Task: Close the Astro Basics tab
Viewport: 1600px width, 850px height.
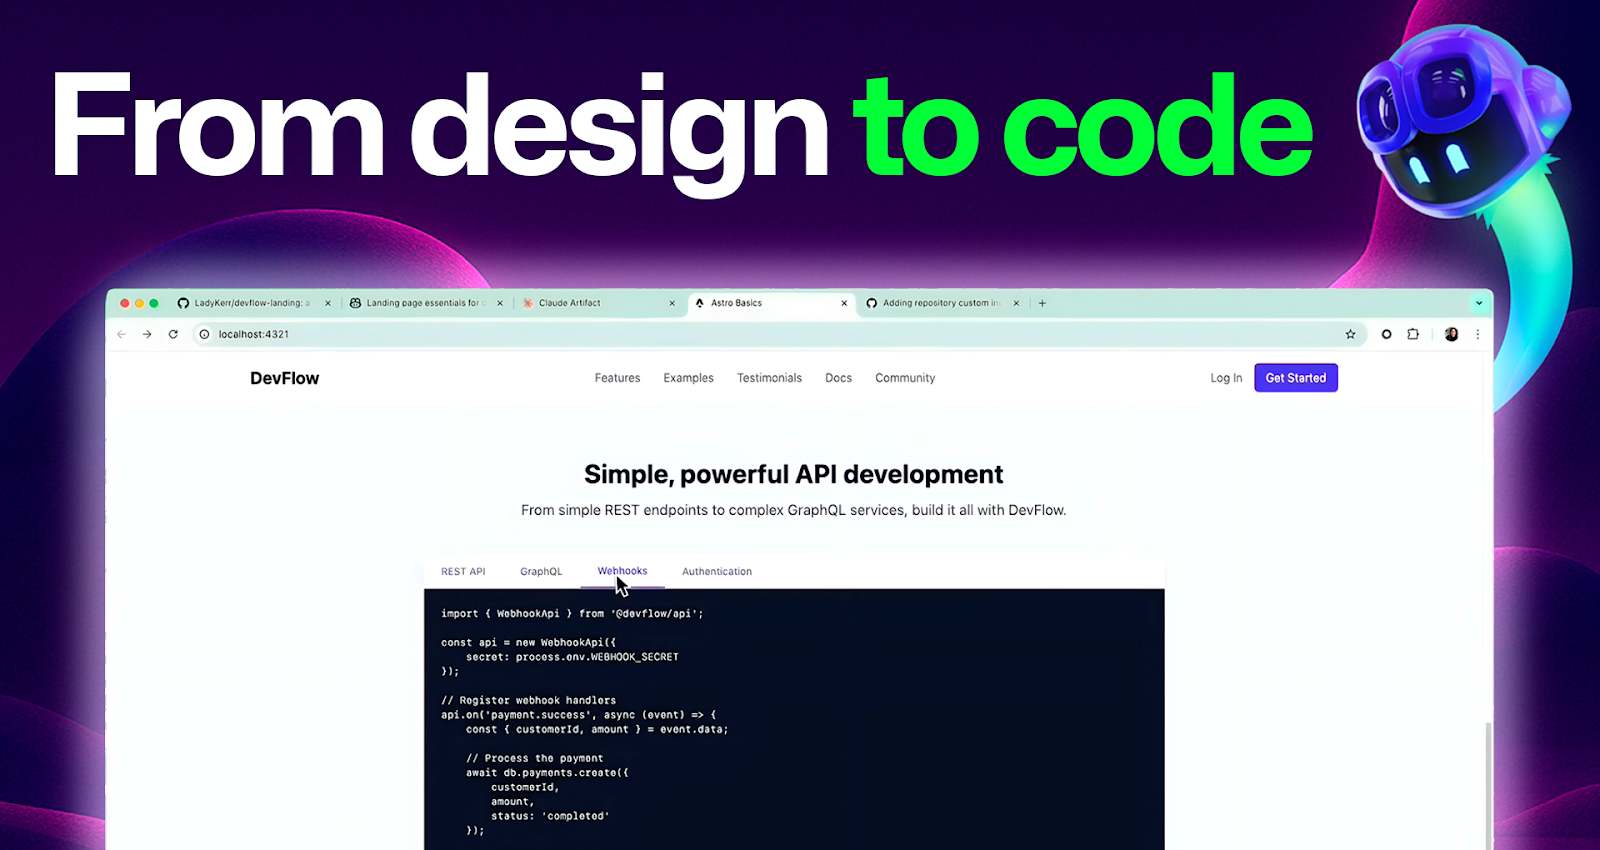Action: tap(844, 303)
